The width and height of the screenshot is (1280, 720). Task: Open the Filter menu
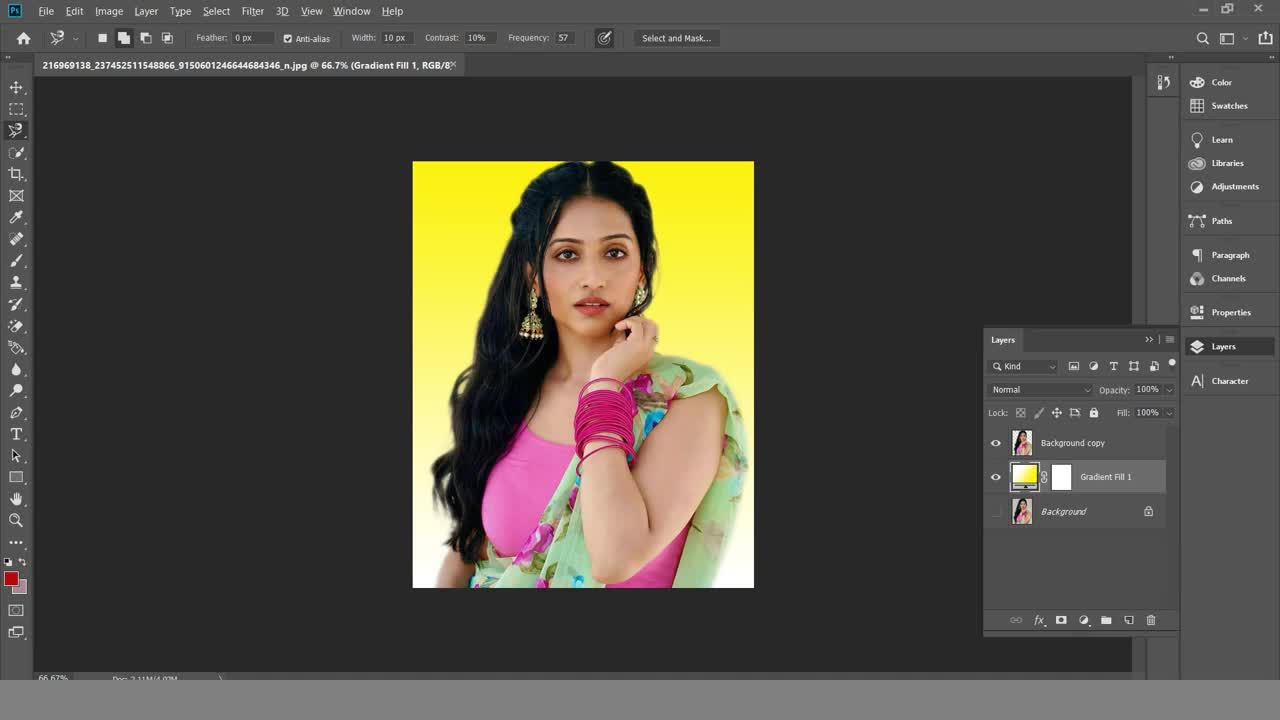[253, 11]
